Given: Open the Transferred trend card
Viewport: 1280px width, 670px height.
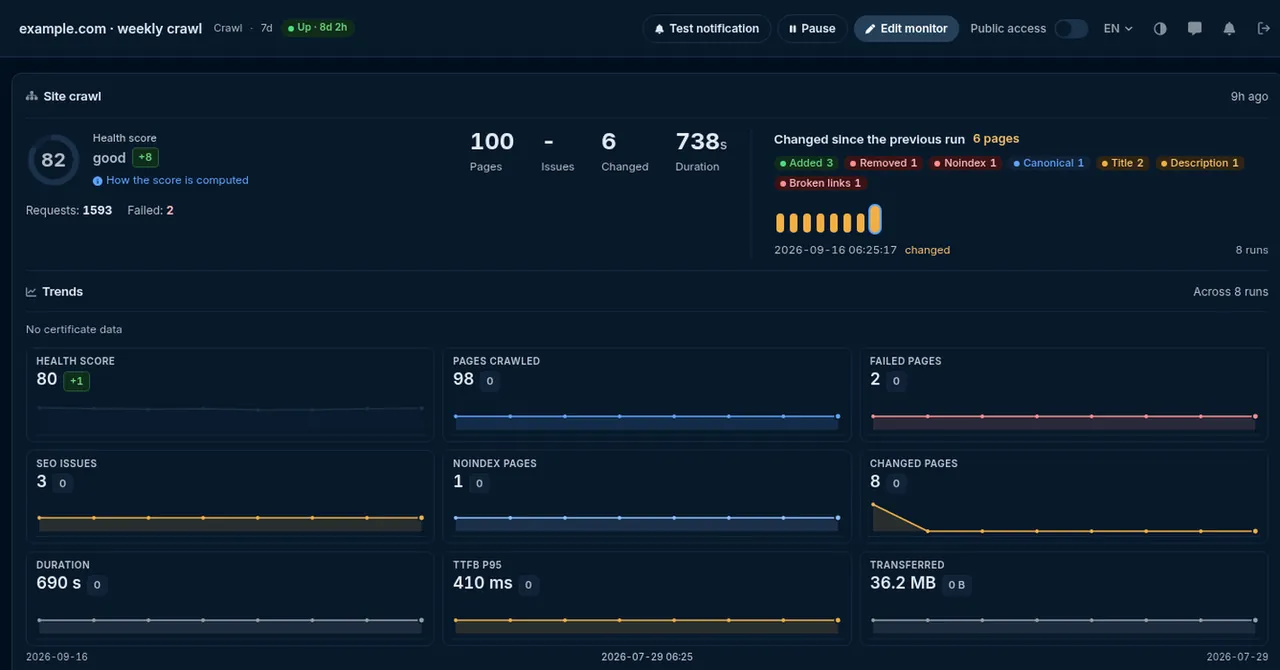Looking at the screenshot, I should 1064,599.
